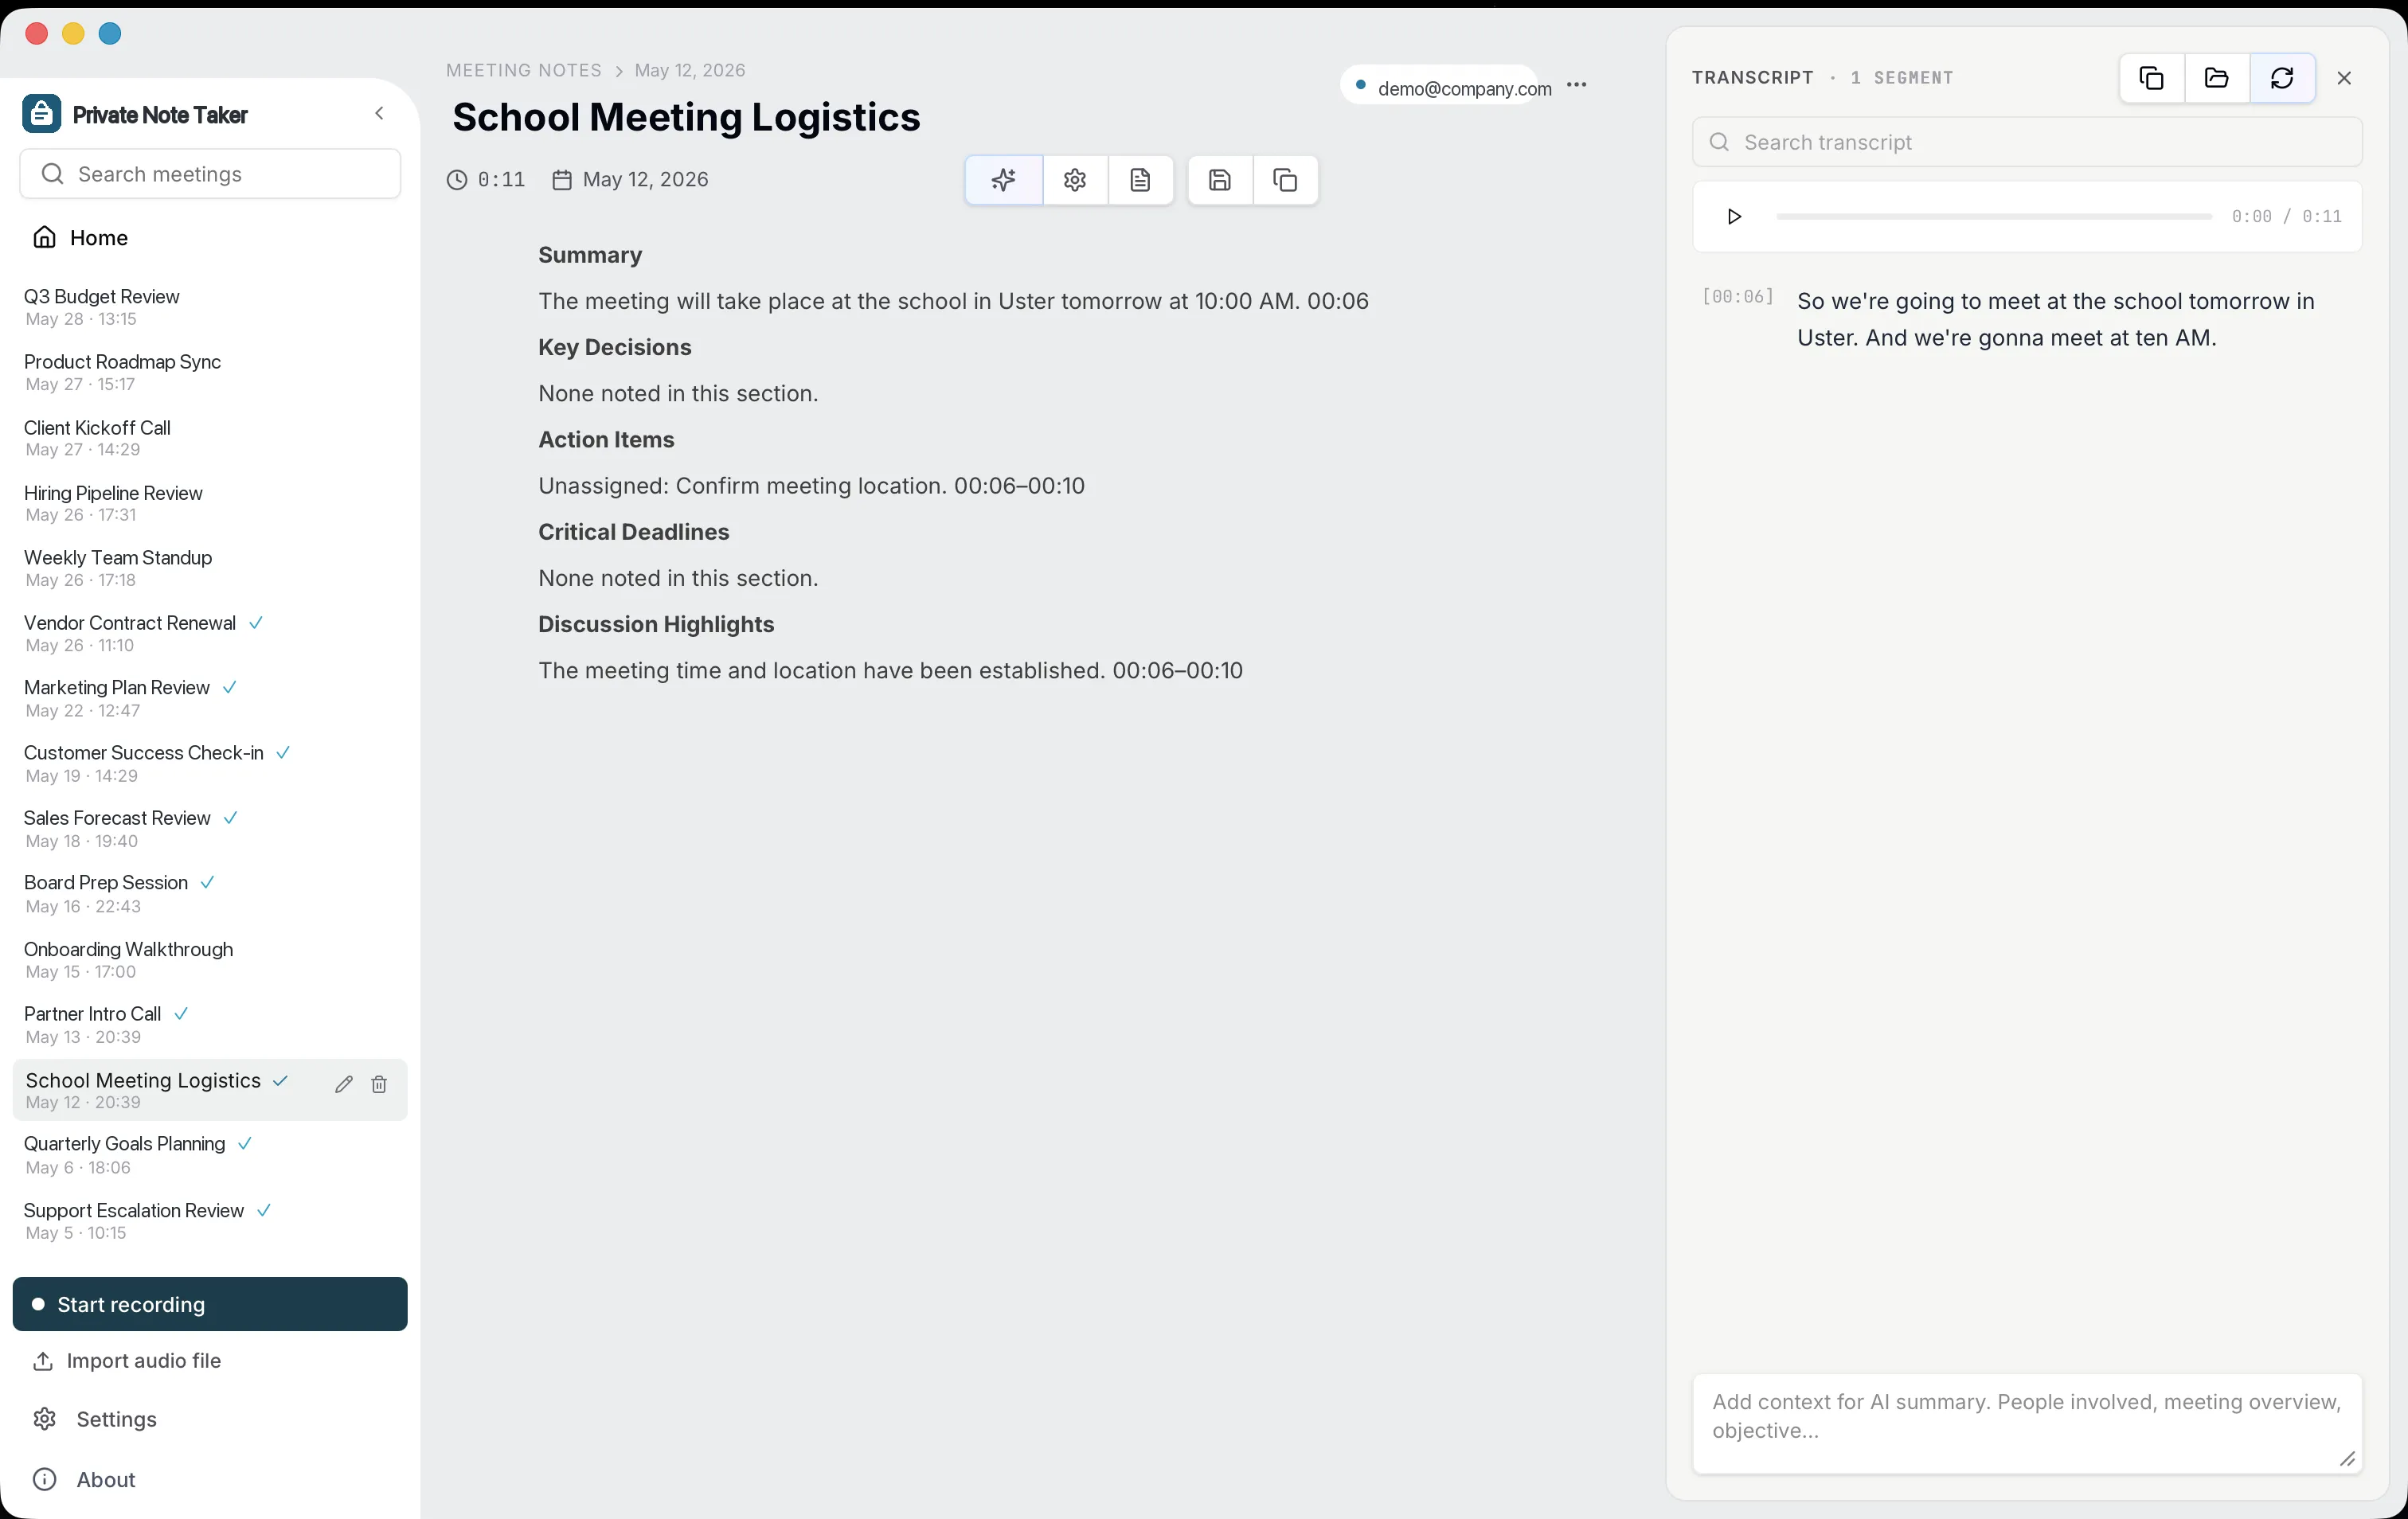The width and height of the screenshot is (2408, 1519).
Task: Click the Summary heading
Action: click(x=590, y=255)
